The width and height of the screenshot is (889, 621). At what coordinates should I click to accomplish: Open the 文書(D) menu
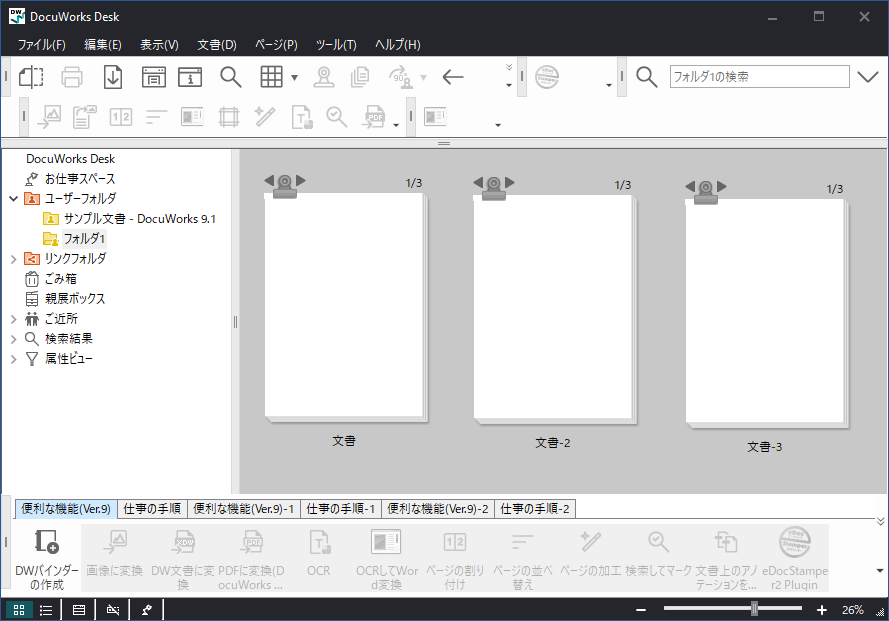point(217,45)
